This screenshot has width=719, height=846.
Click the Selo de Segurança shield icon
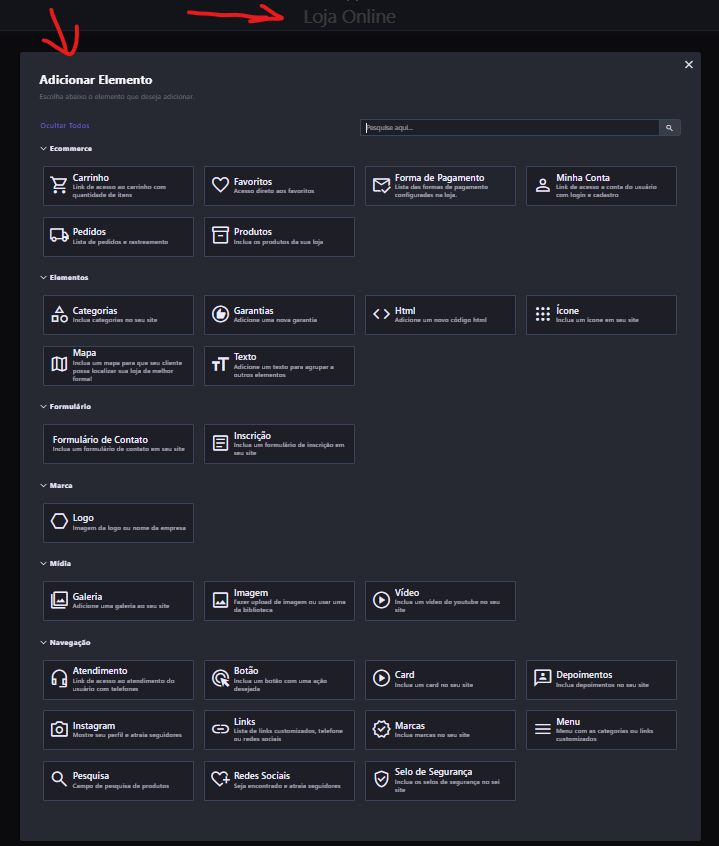click(x=381, y=780)
